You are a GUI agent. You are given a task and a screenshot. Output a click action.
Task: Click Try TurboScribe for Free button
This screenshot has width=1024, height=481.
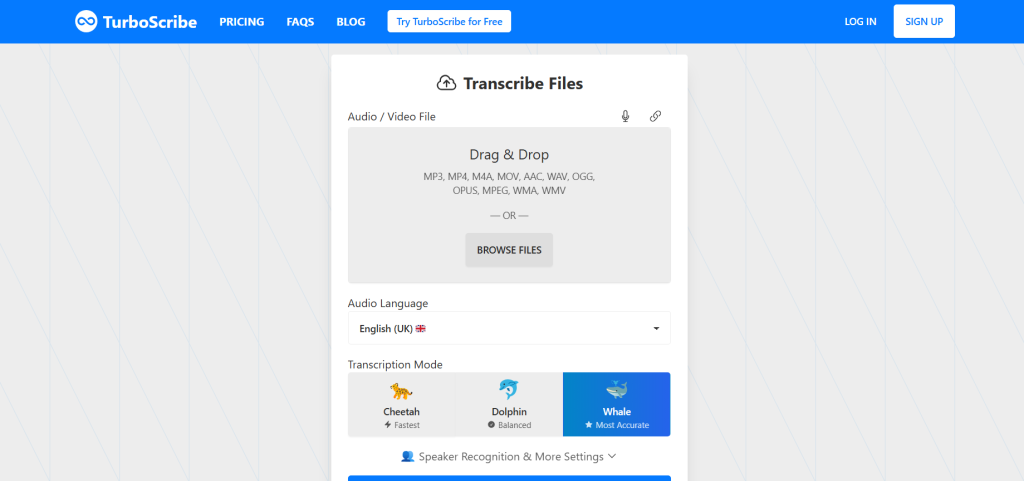[x=449, y=21]
